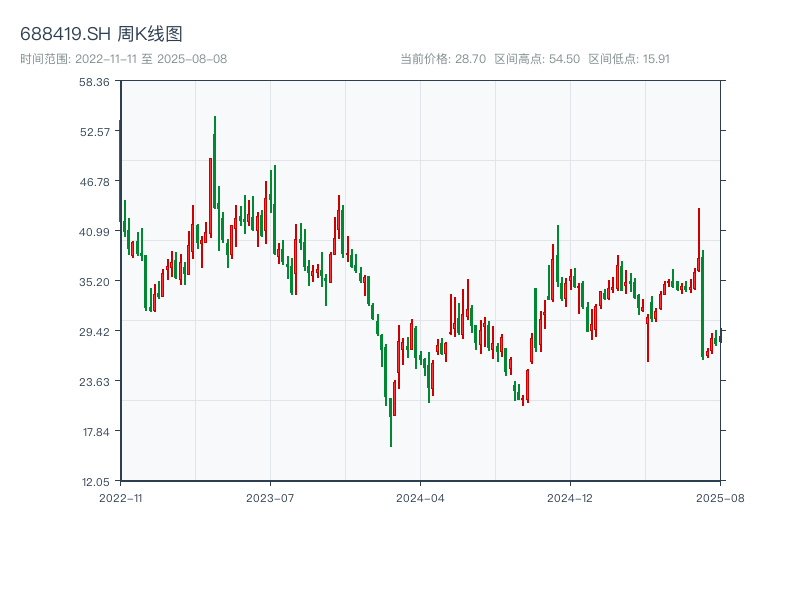Click the y-axis label 46.78
The image size is (800, 600).
point(94,182)
